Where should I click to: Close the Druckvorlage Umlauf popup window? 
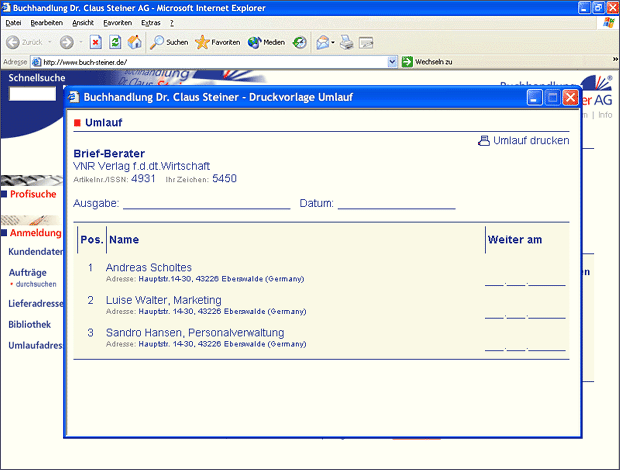570,97
